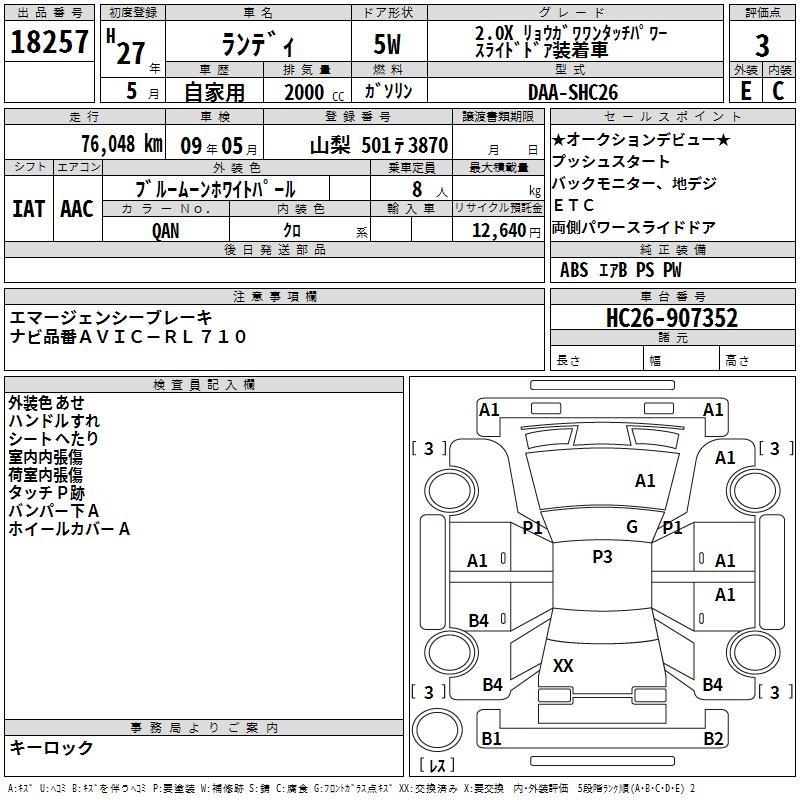The height and width of the screenshot is (800, 800).
Task: Click inspector note ハンドルすれ
Action: point(54,420)
